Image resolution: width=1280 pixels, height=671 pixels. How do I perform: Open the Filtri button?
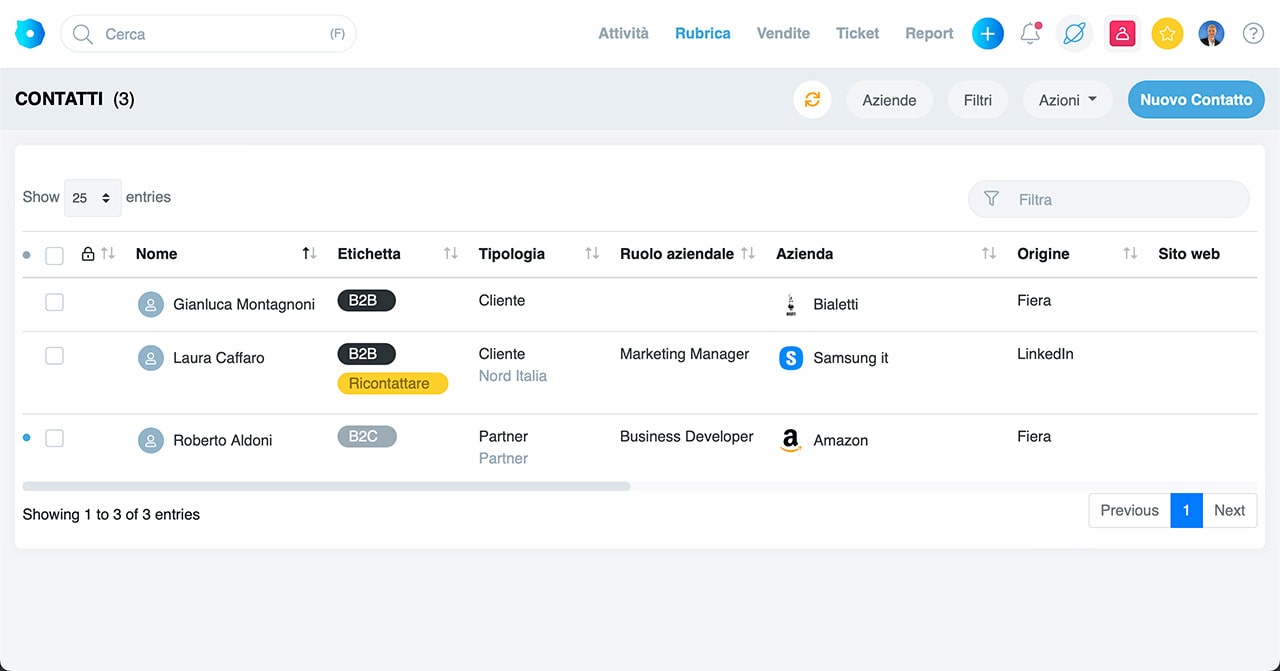(977, 100)
